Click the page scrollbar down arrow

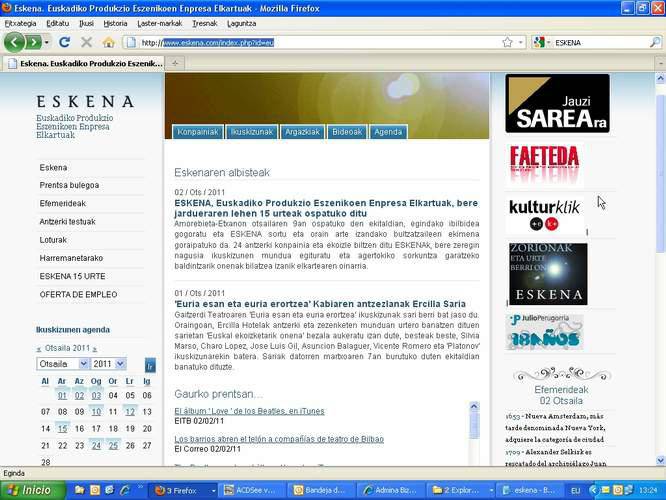(x=660, y=460)
